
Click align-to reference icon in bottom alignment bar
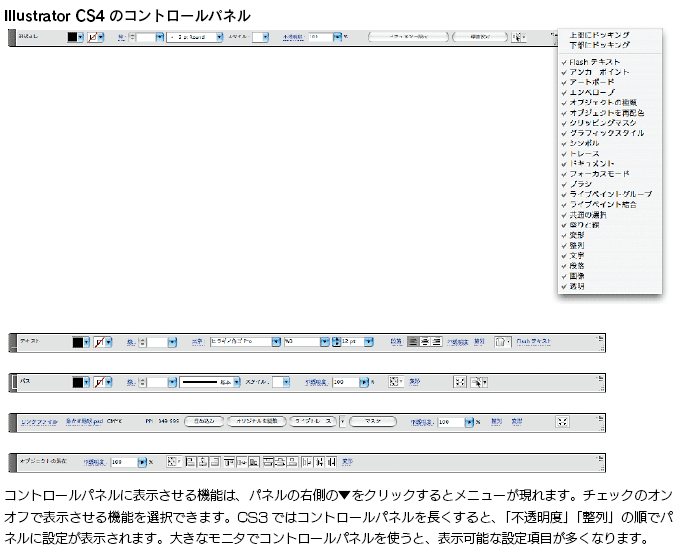coord(174,462)
